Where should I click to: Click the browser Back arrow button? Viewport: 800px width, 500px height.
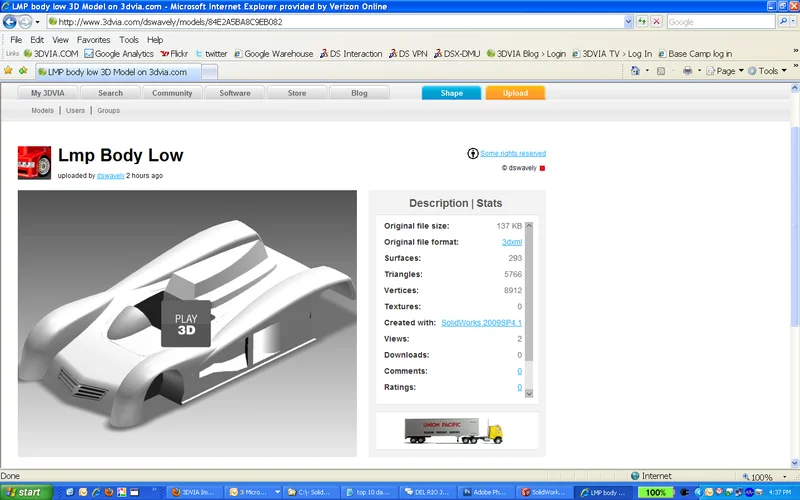(x=12, y=21)
